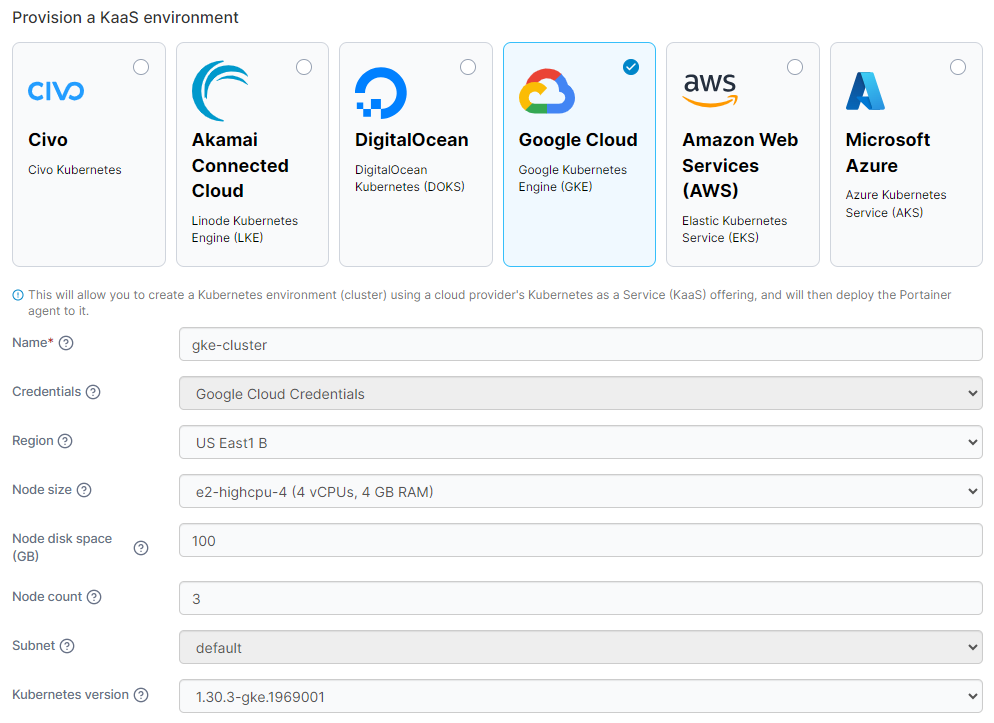Open help tooltip icon beside Name

67,343
